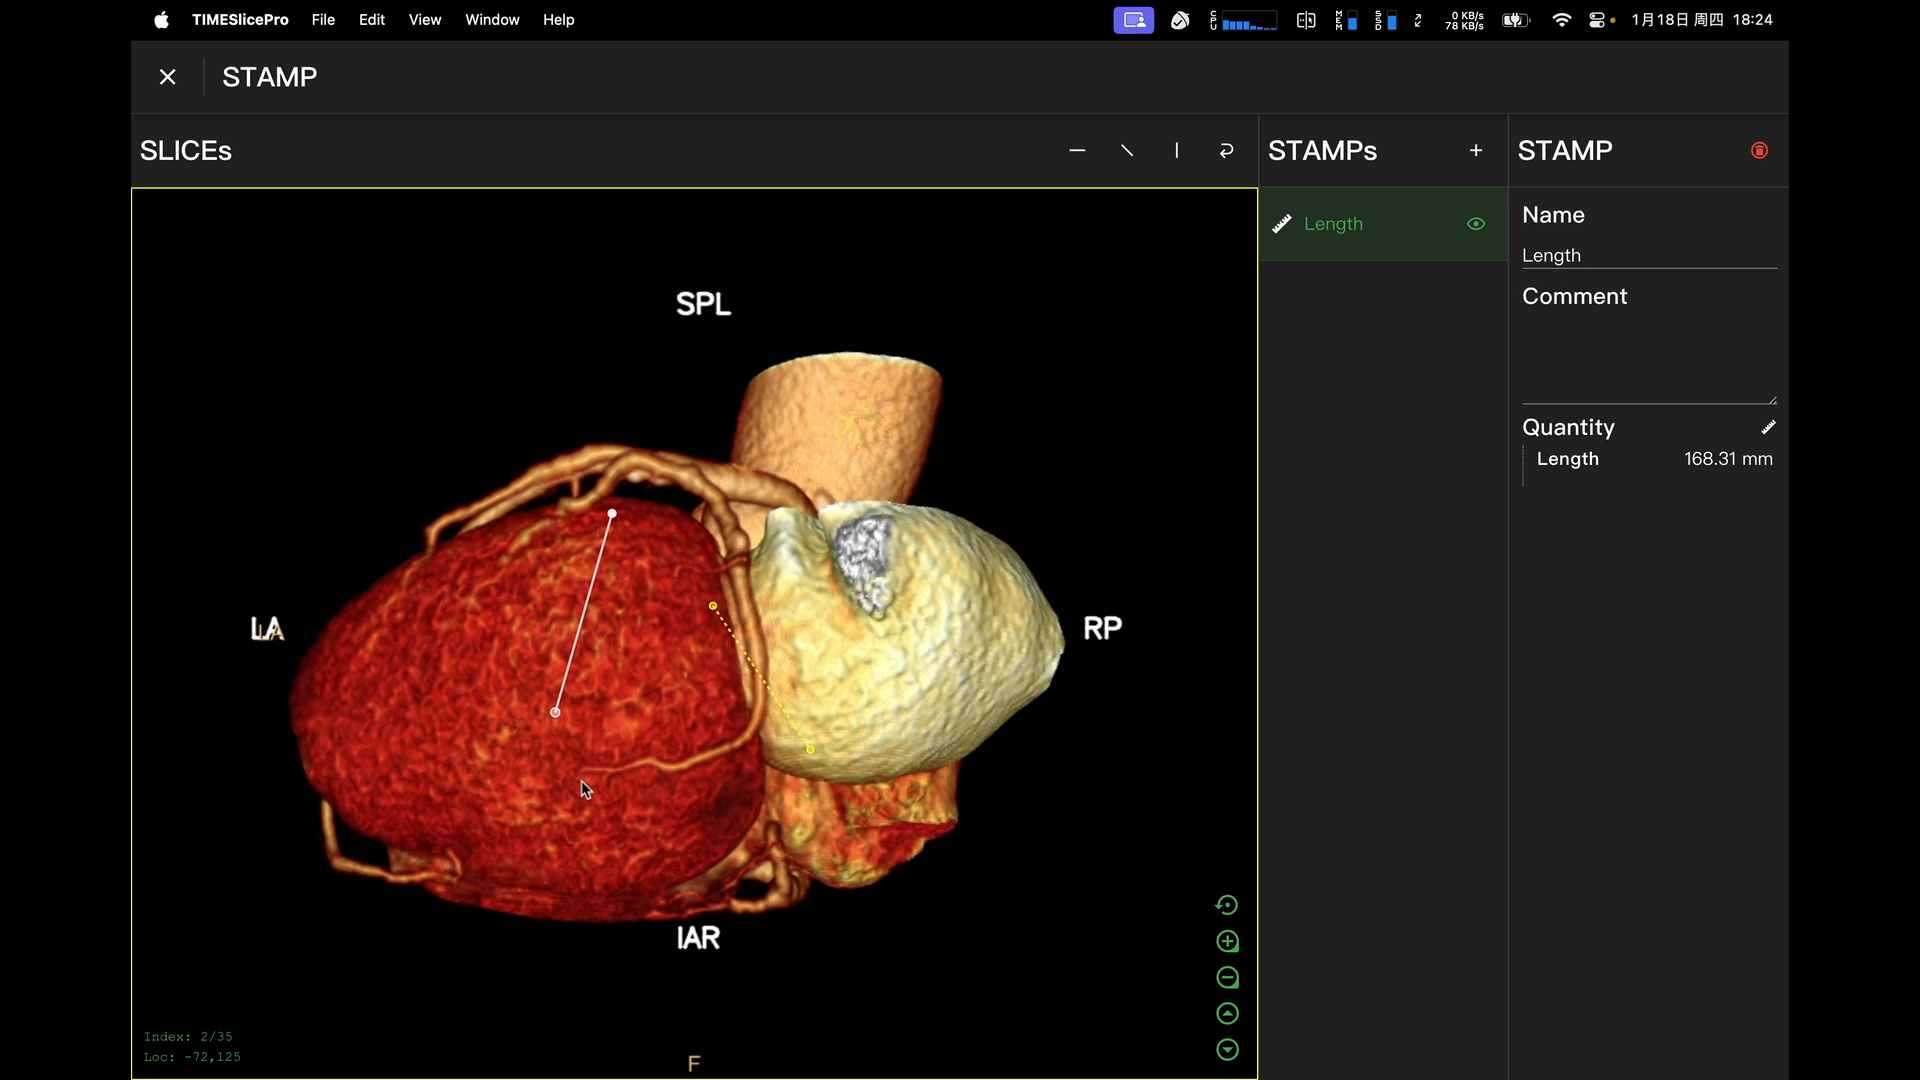This screenshot has width=1920, height=1080.
Task: Click the return arrow icon in SLICEs
Action: tap(1226, 151)
